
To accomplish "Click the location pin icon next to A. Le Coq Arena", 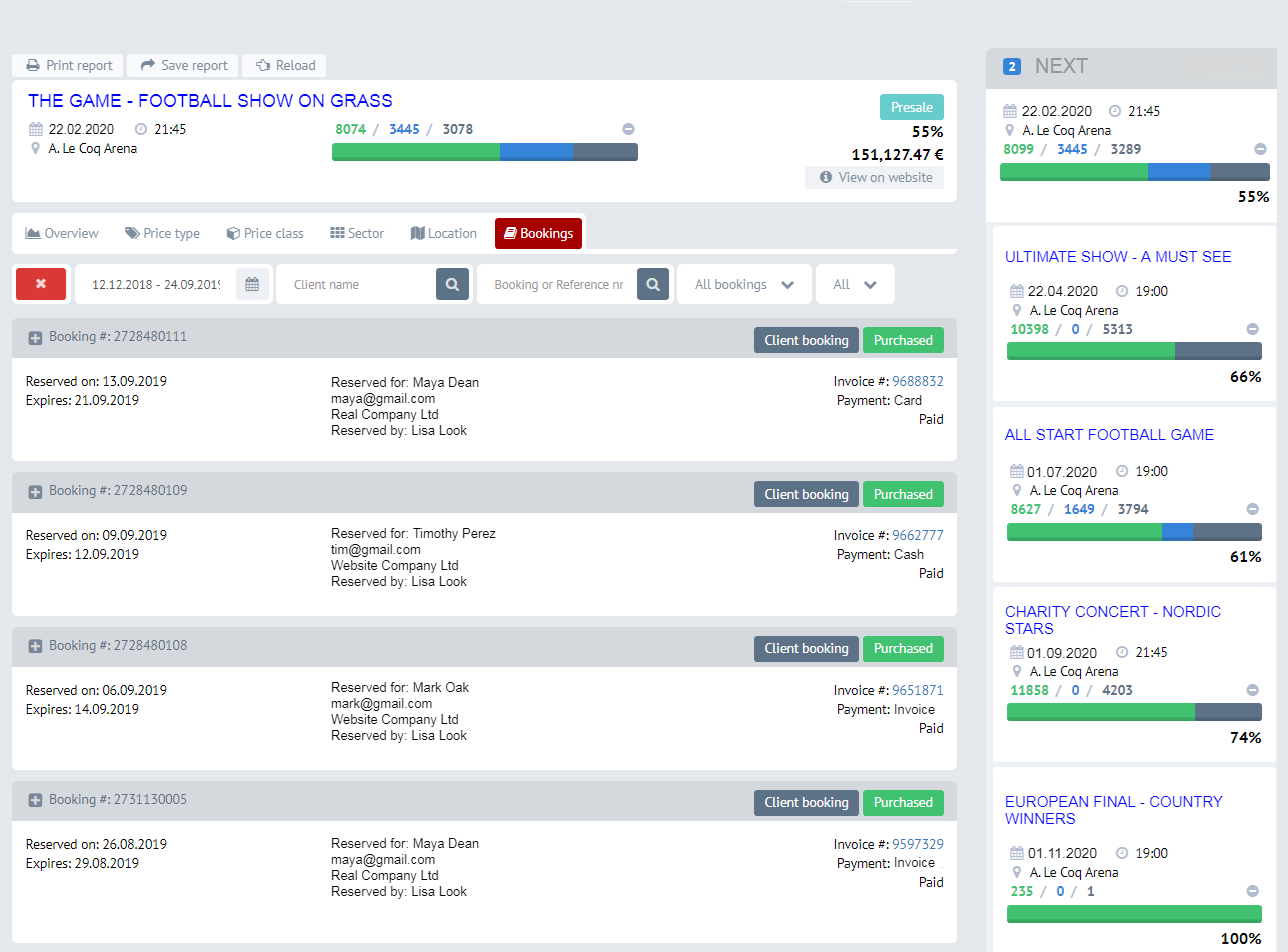I will click(36, 148).
